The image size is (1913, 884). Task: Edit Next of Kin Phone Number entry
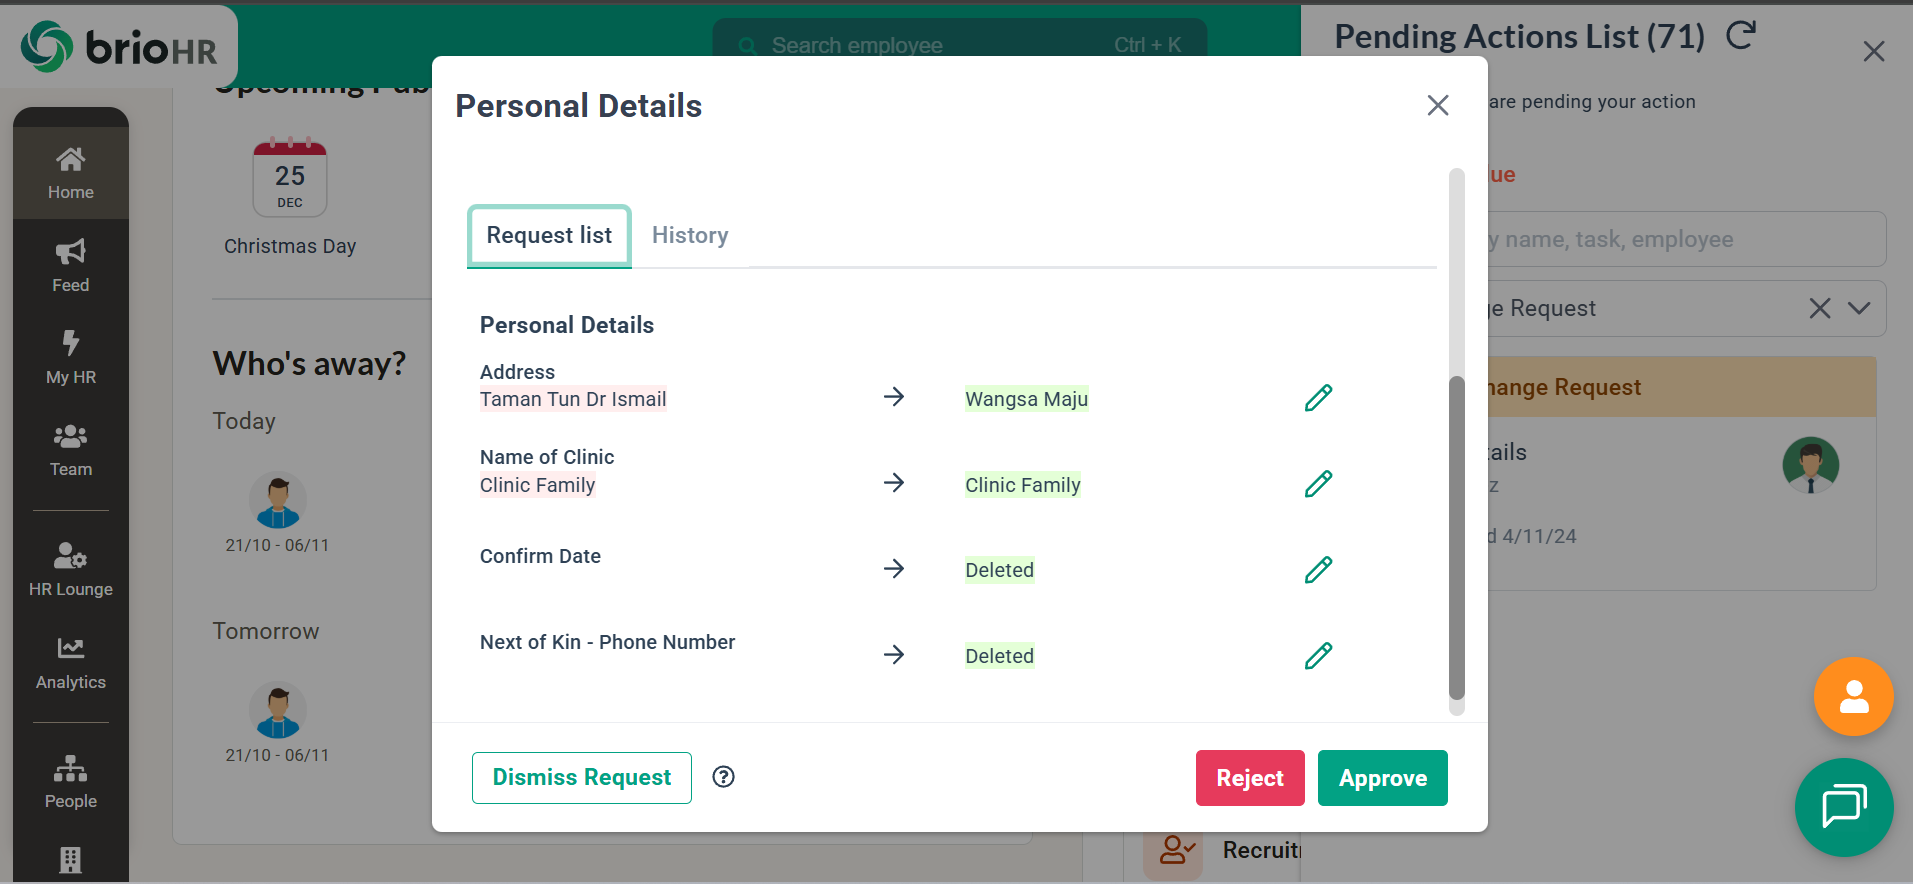(x=1318, y=656)
